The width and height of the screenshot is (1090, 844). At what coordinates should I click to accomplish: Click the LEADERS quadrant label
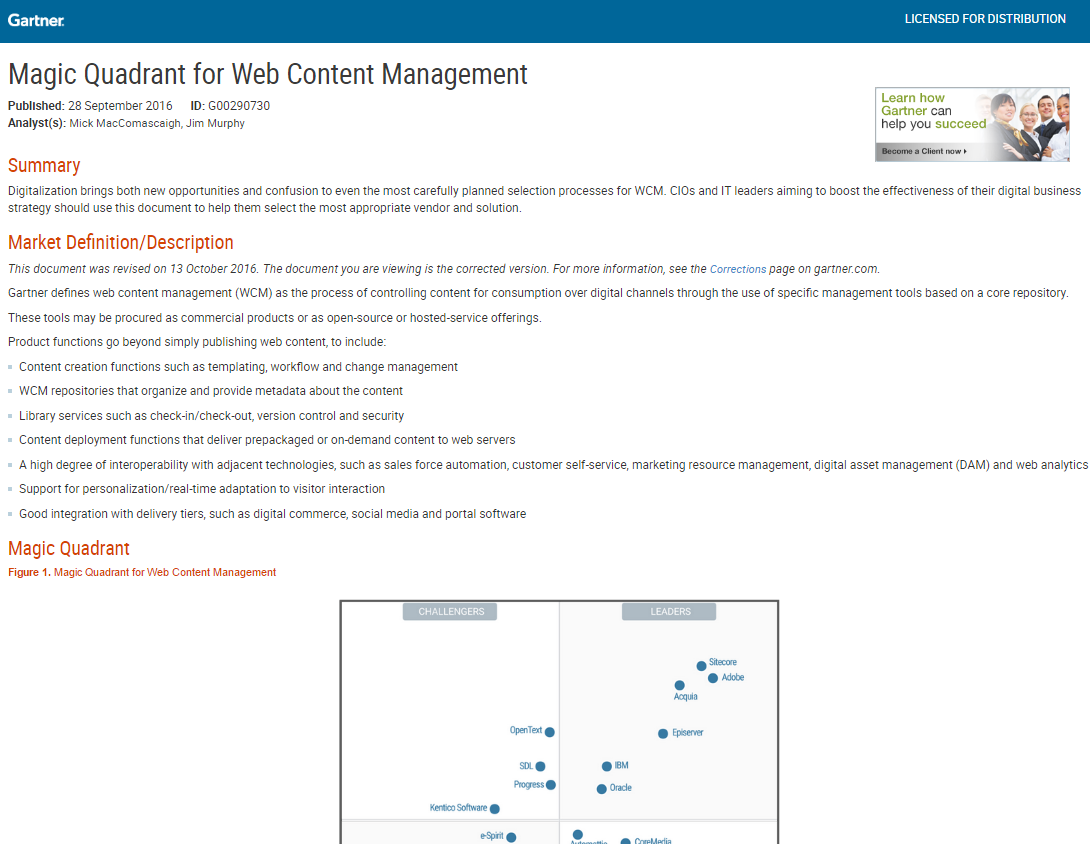(669, 612)
